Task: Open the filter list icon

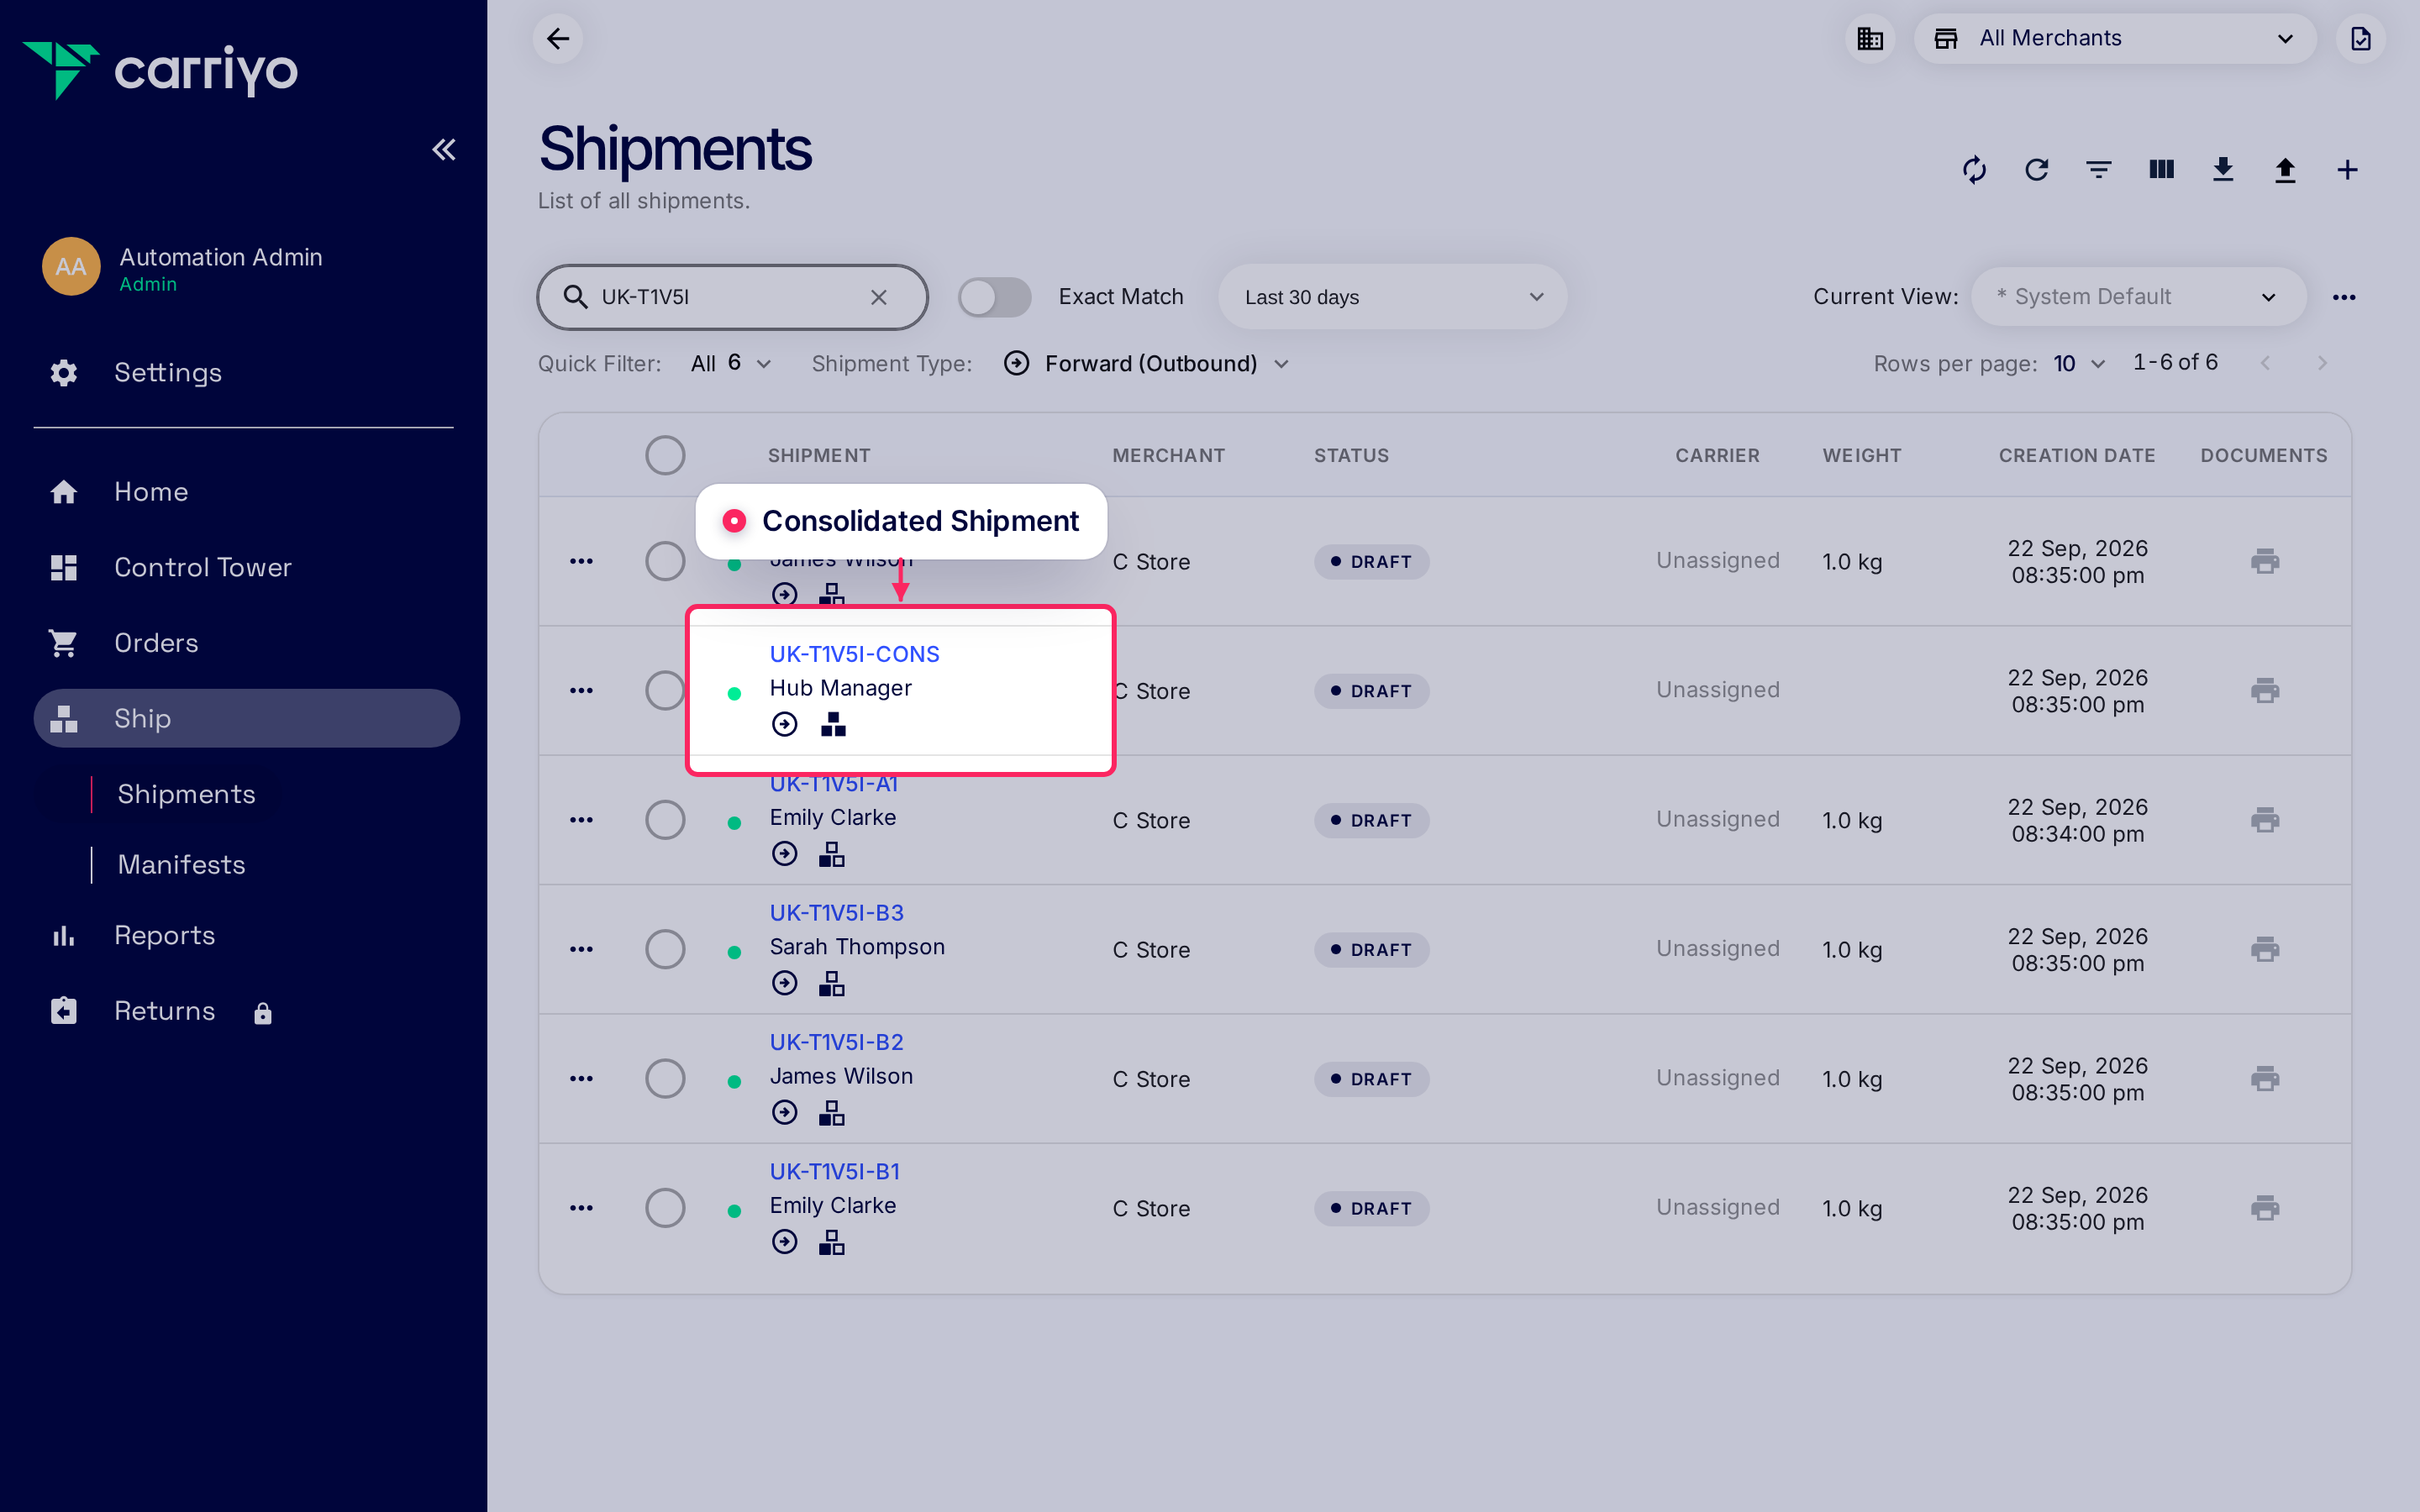Action: pos(2099,170)
